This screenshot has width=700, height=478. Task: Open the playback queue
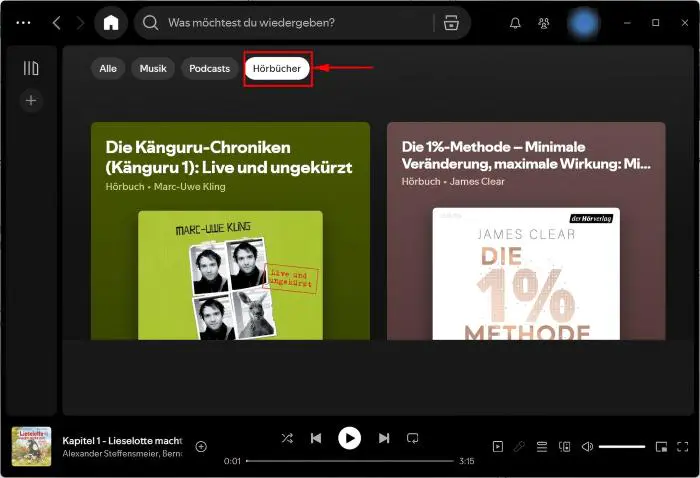(542, 446)
